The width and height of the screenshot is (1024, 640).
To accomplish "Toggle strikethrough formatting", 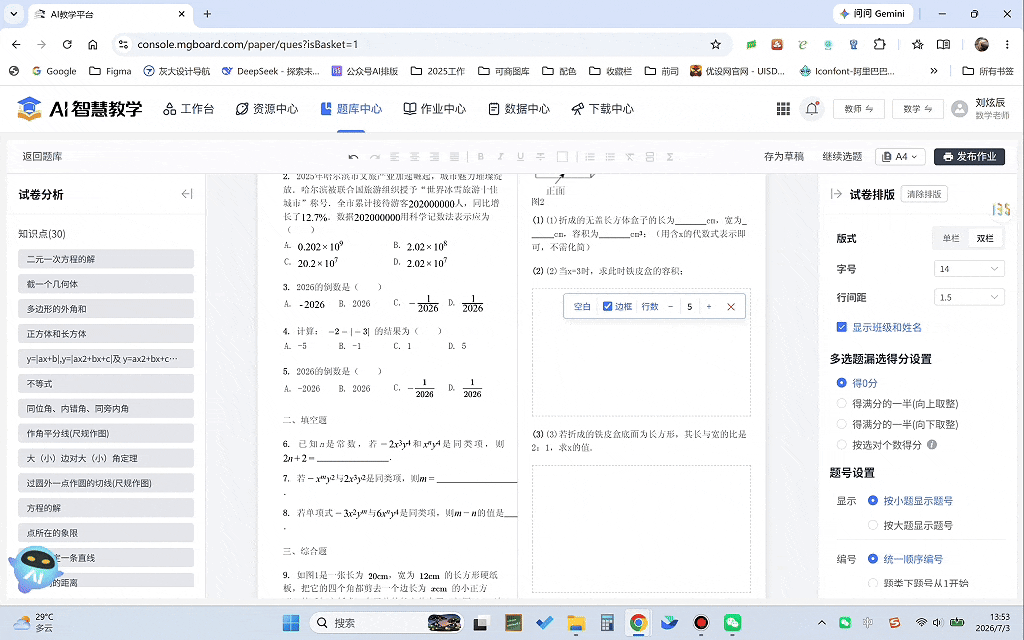I will (x=540, y=157).
